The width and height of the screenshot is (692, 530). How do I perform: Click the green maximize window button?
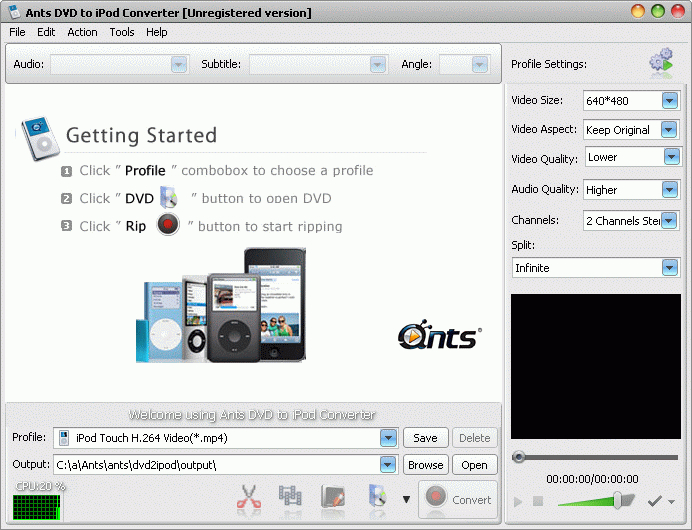pos(658,11)
